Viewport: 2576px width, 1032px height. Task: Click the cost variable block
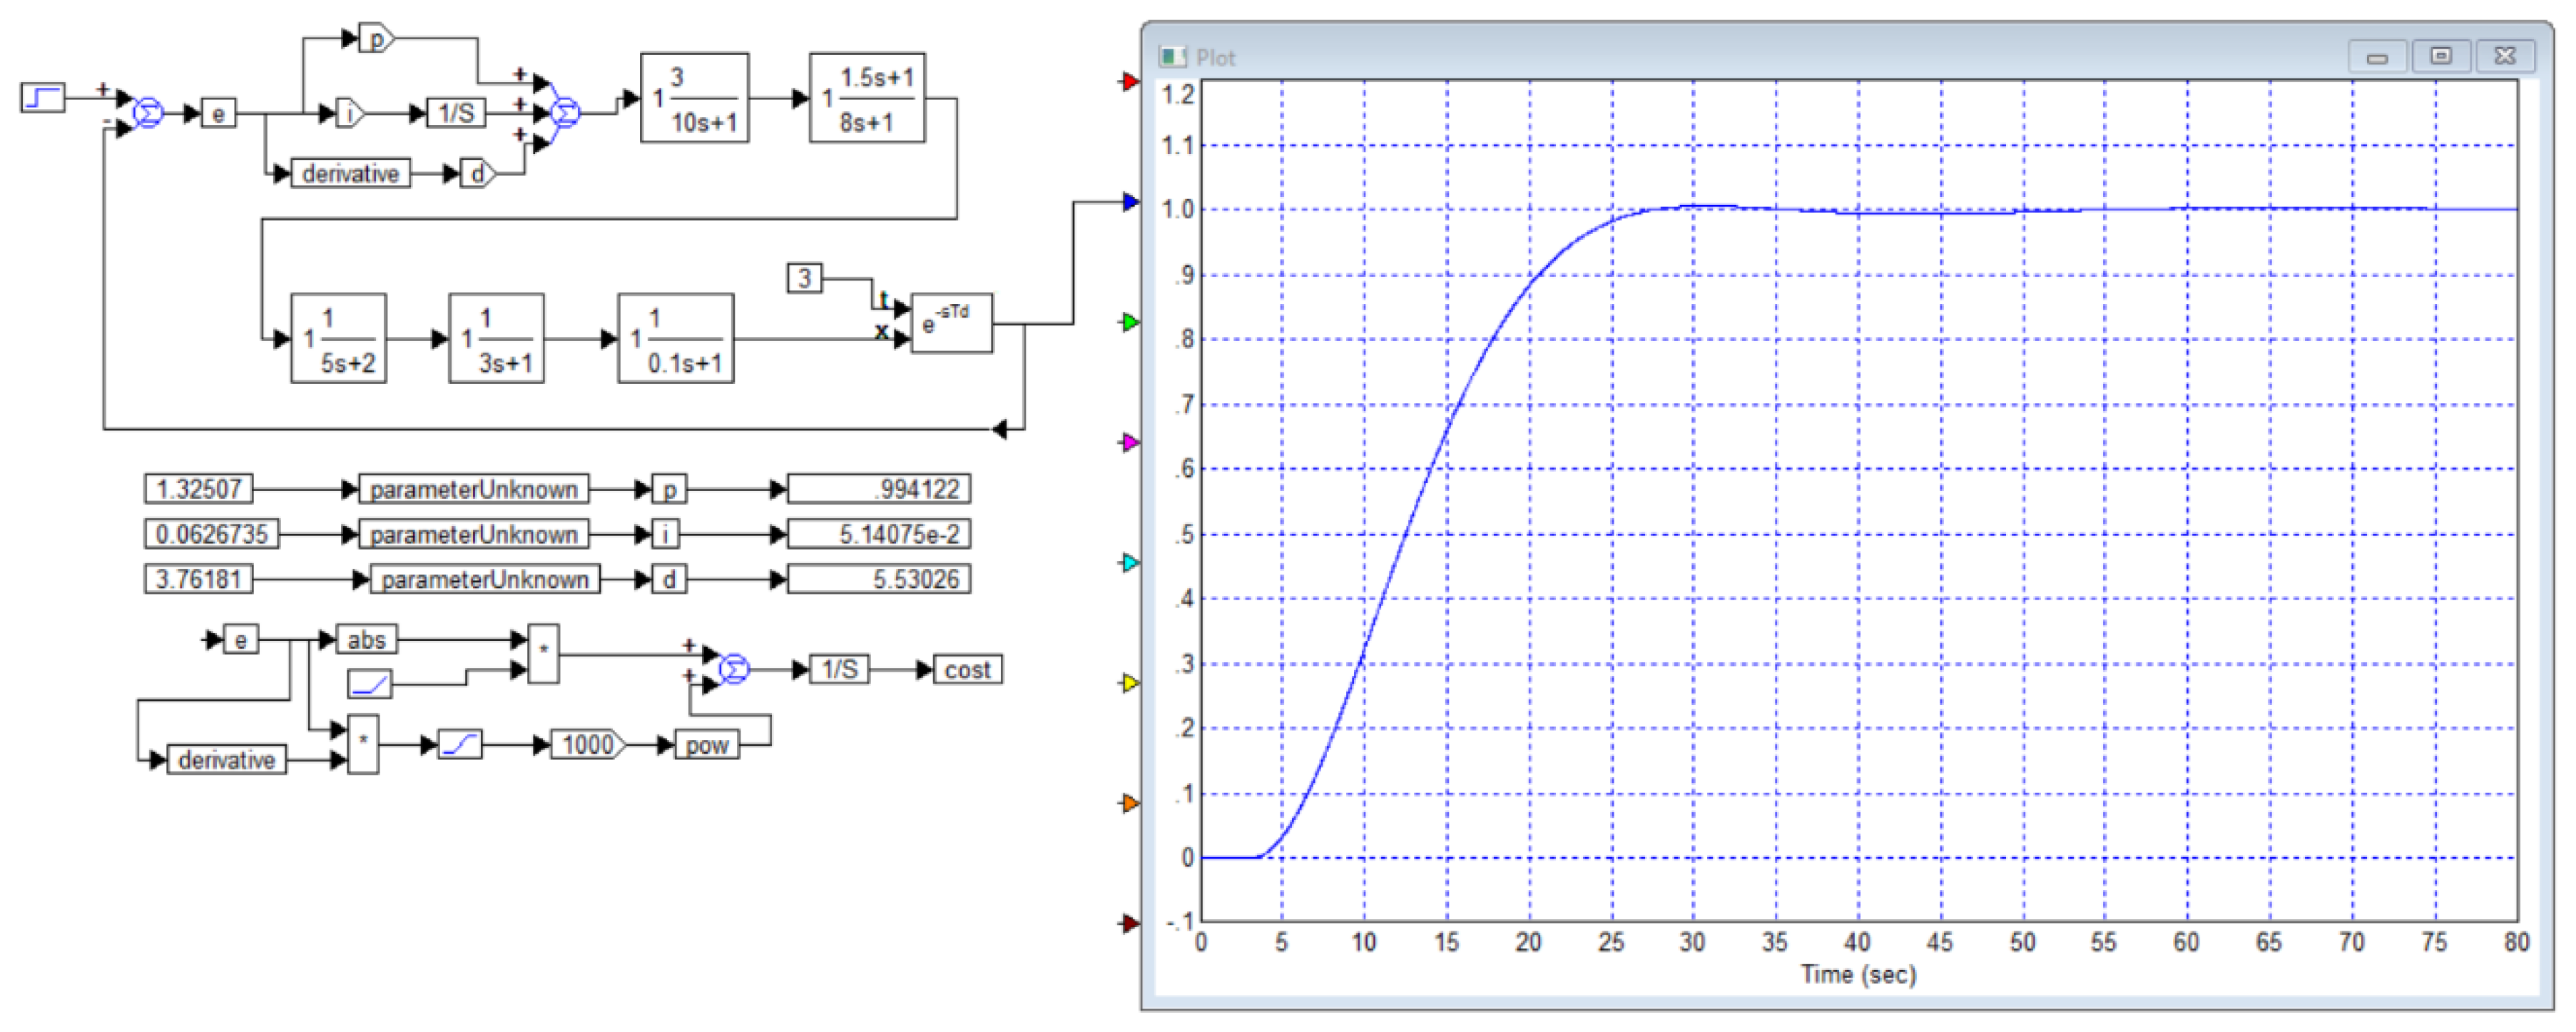(967, 670)
